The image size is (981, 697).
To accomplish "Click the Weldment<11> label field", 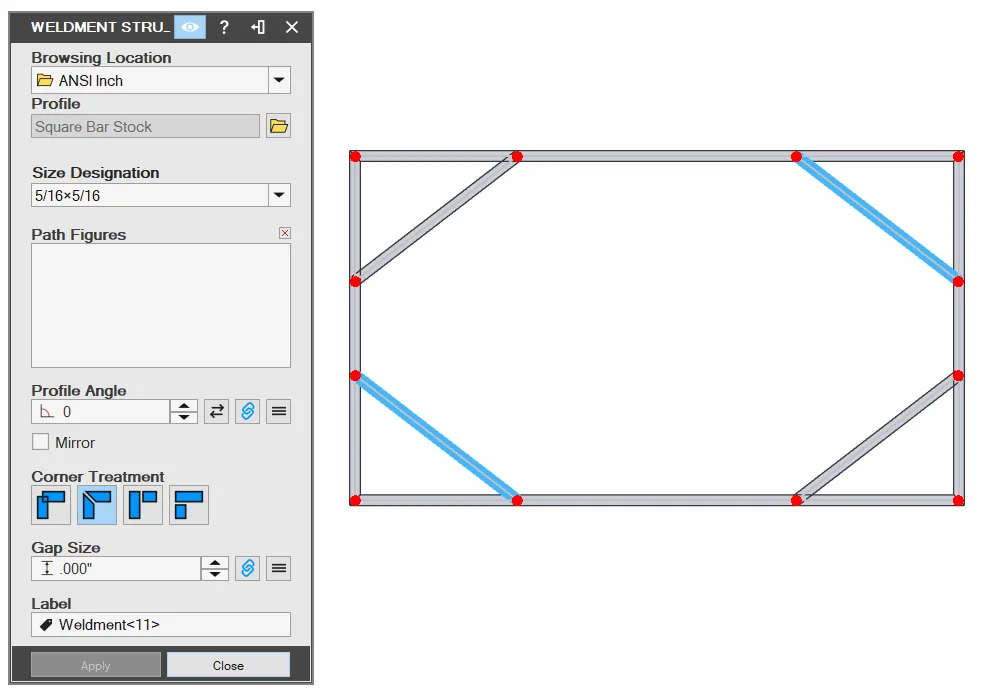I will (161, 624).
